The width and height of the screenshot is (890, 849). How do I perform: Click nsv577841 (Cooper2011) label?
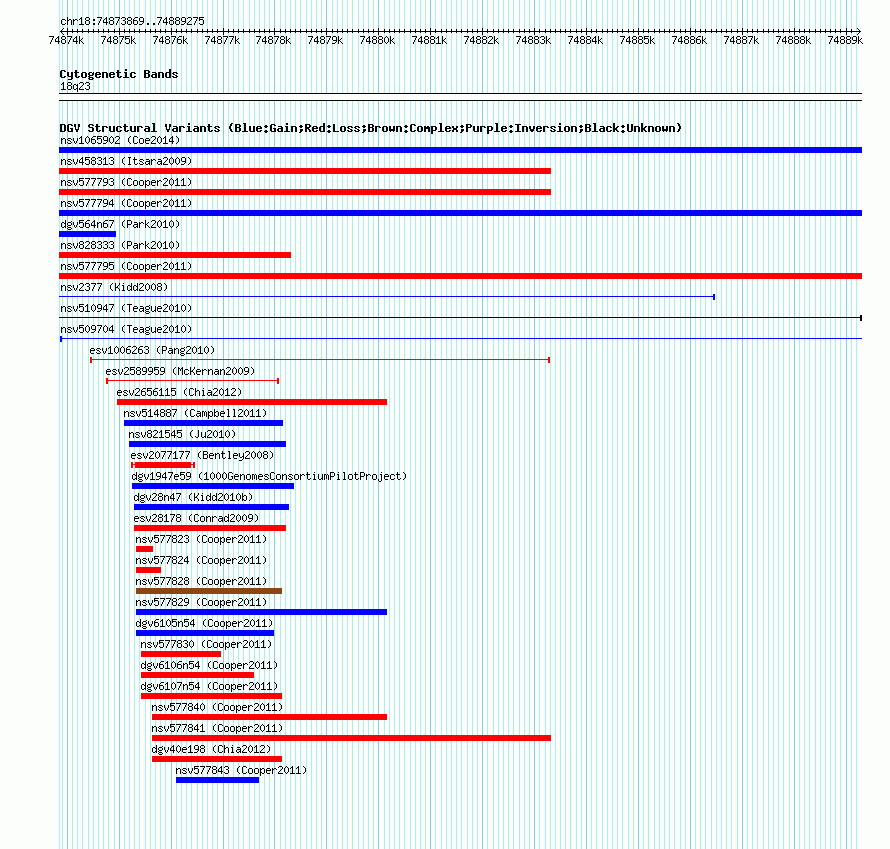click(x=217, y=728)
